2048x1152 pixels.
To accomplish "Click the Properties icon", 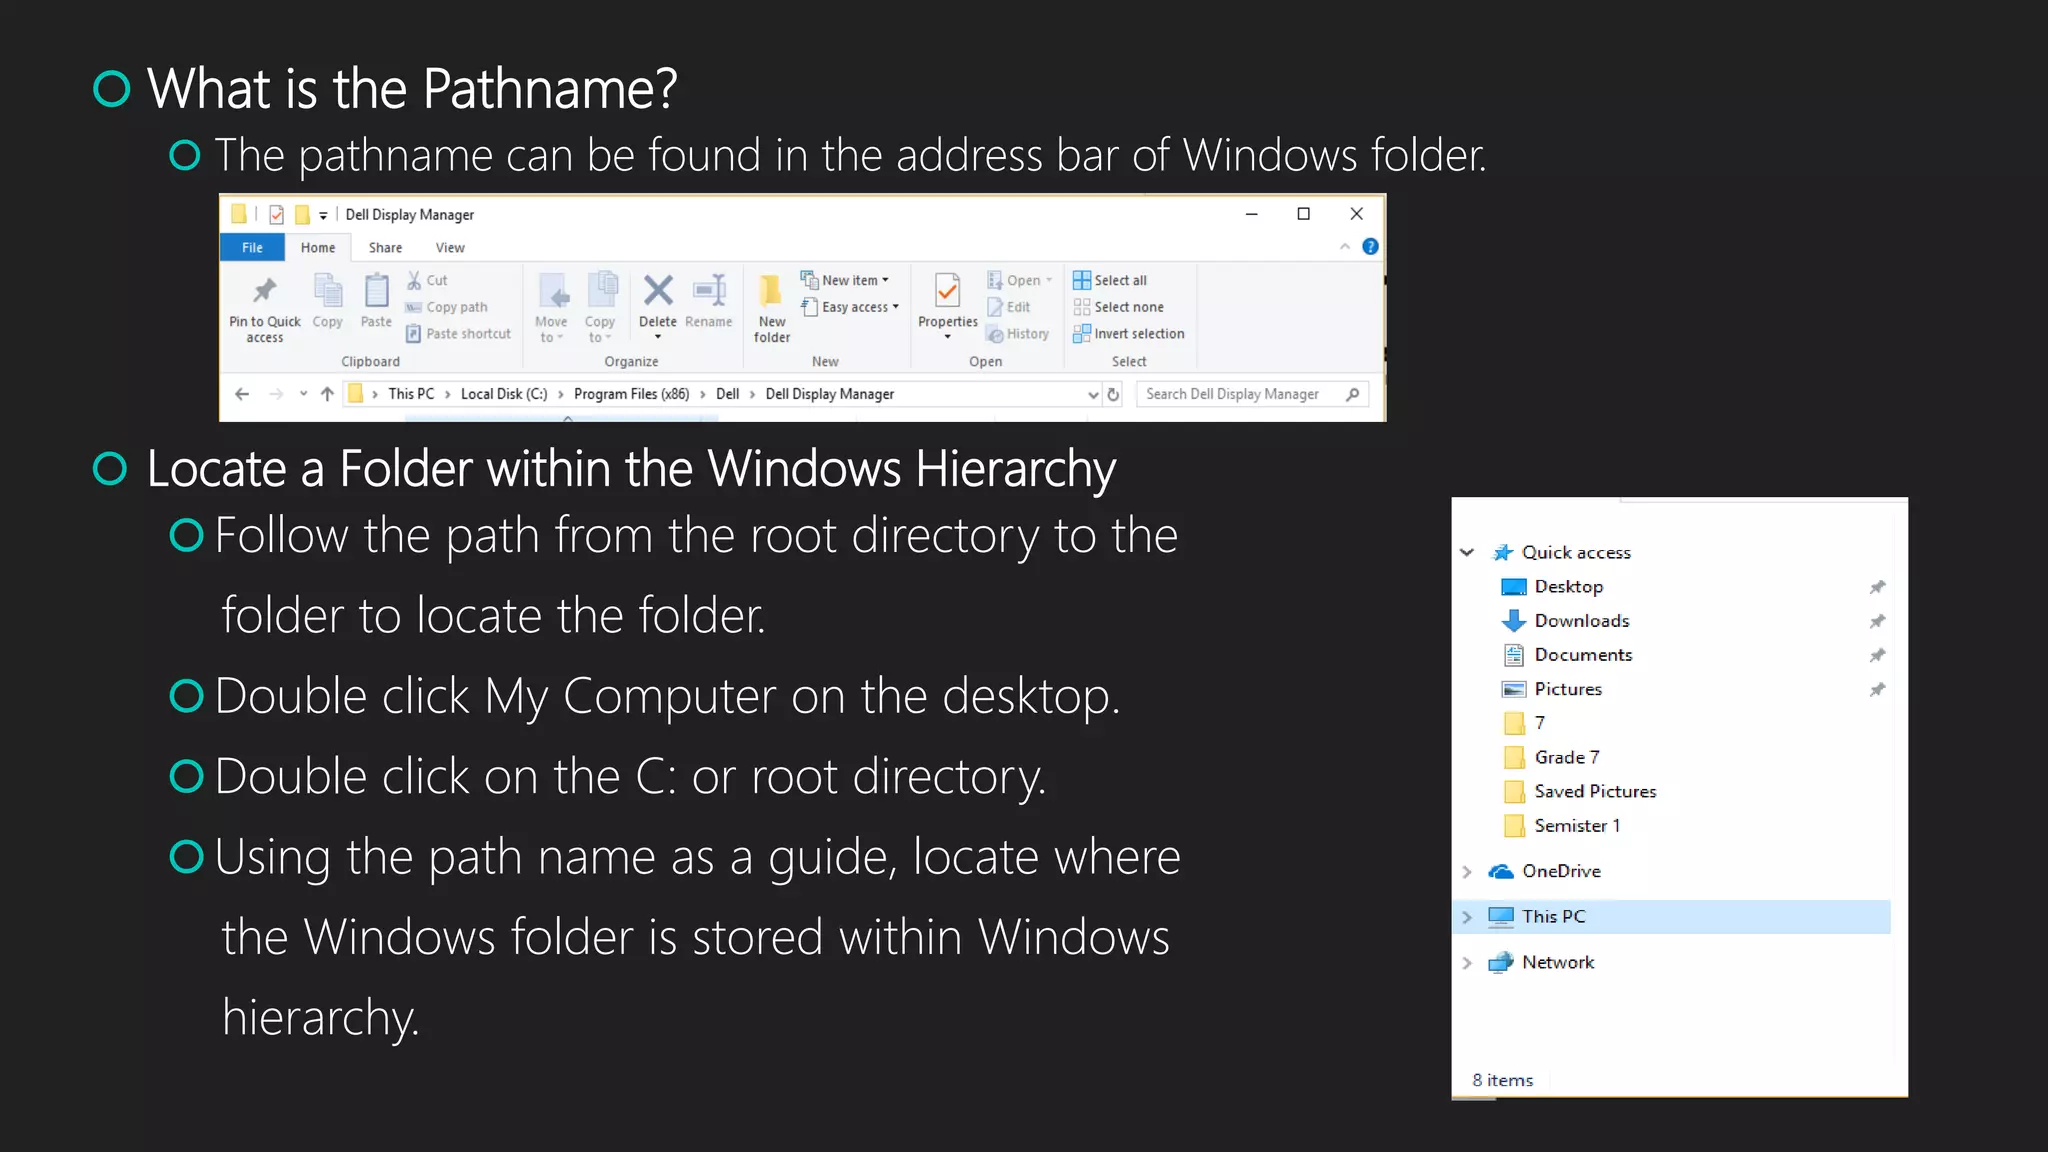I will 947,290.
